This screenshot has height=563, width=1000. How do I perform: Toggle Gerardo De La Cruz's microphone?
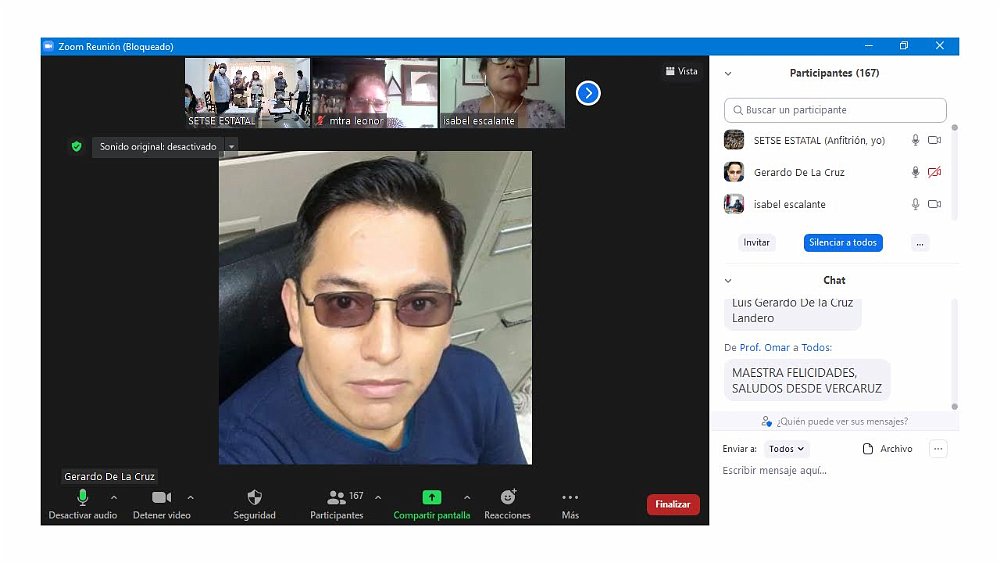coord(915,173)
